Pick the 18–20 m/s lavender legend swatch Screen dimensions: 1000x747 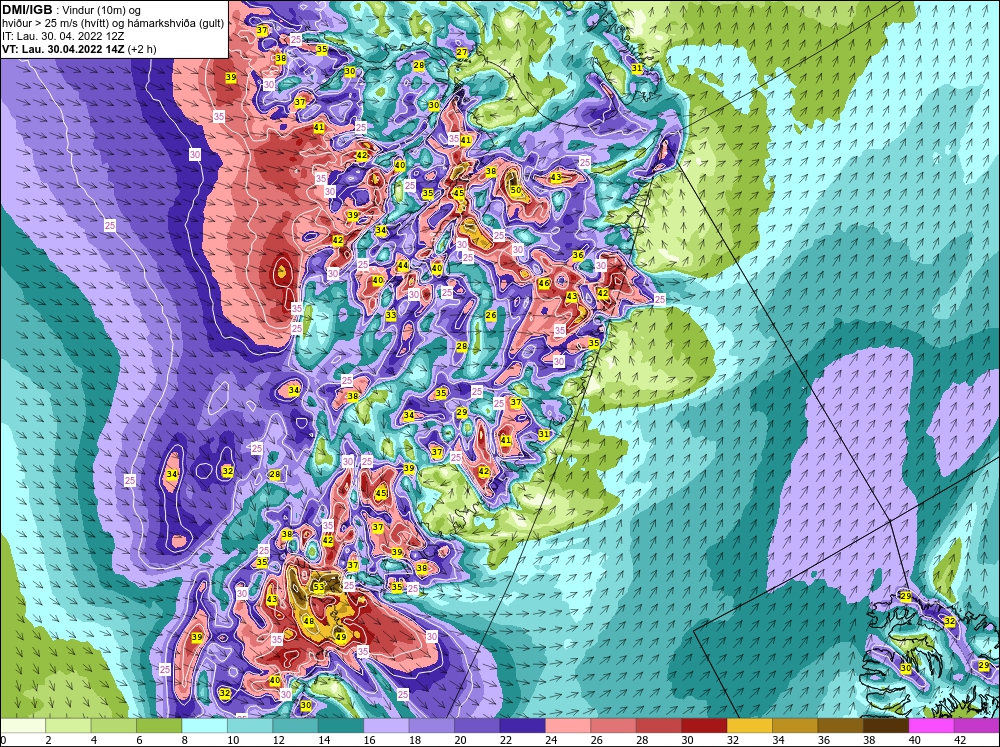coord(432,726)
